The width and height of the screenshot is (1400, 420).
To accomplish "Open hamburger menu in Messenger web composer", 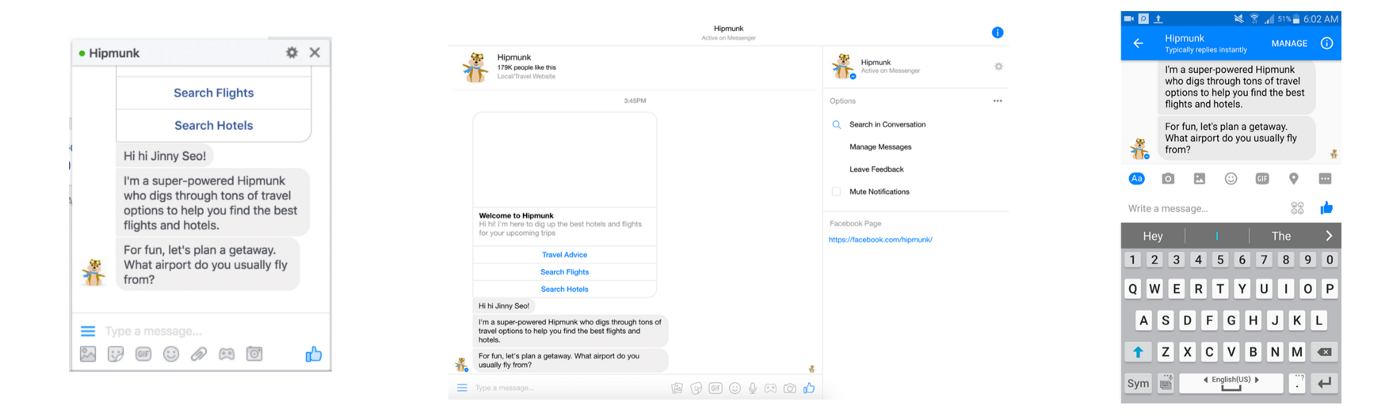I will (x=462, y=388).
